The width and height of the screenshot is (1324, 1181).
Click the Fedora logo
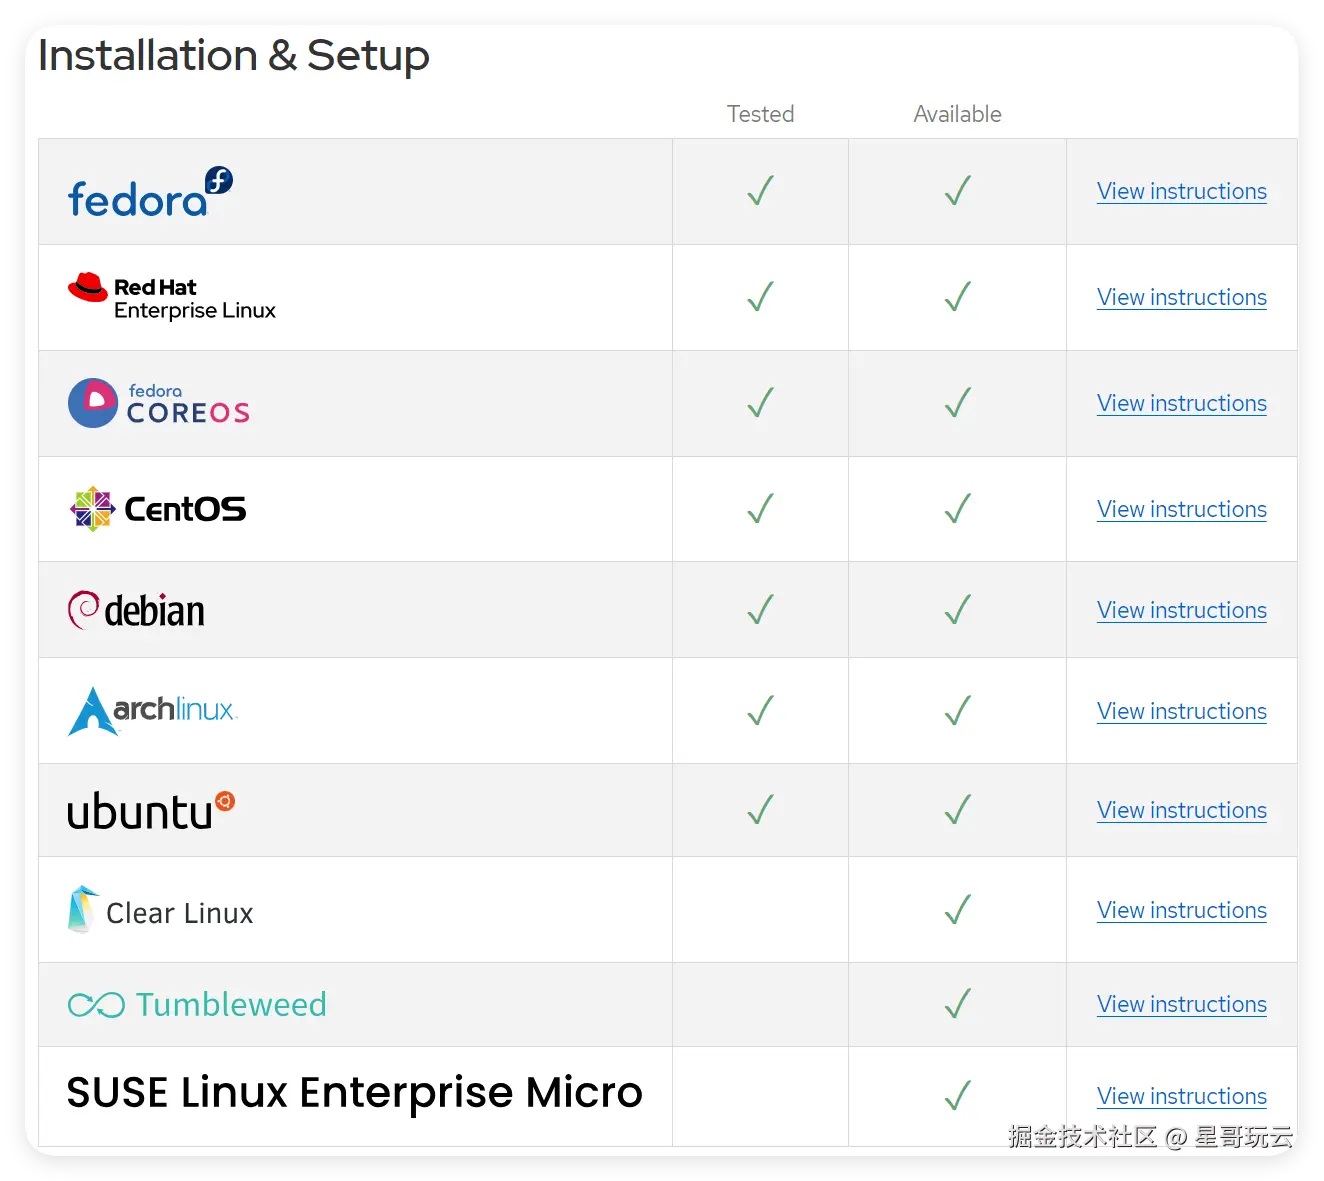[x=150, y=193]
